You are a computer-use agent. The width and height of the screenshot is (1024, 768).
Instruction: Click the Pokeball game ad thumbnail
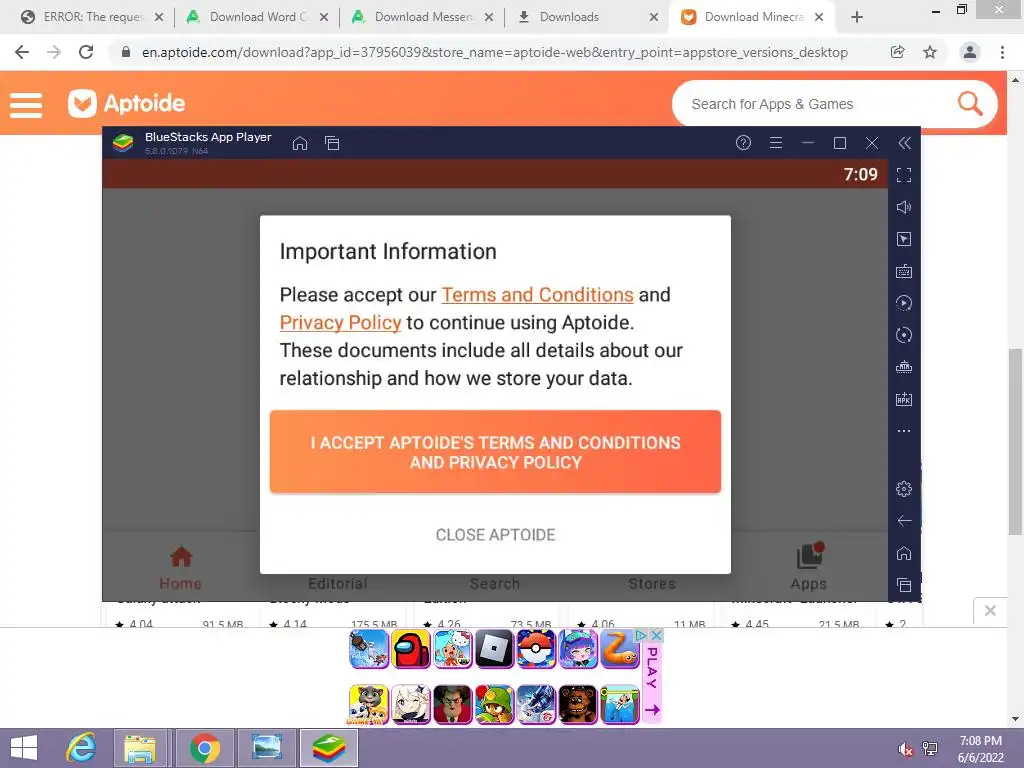[x=536, y=648]
